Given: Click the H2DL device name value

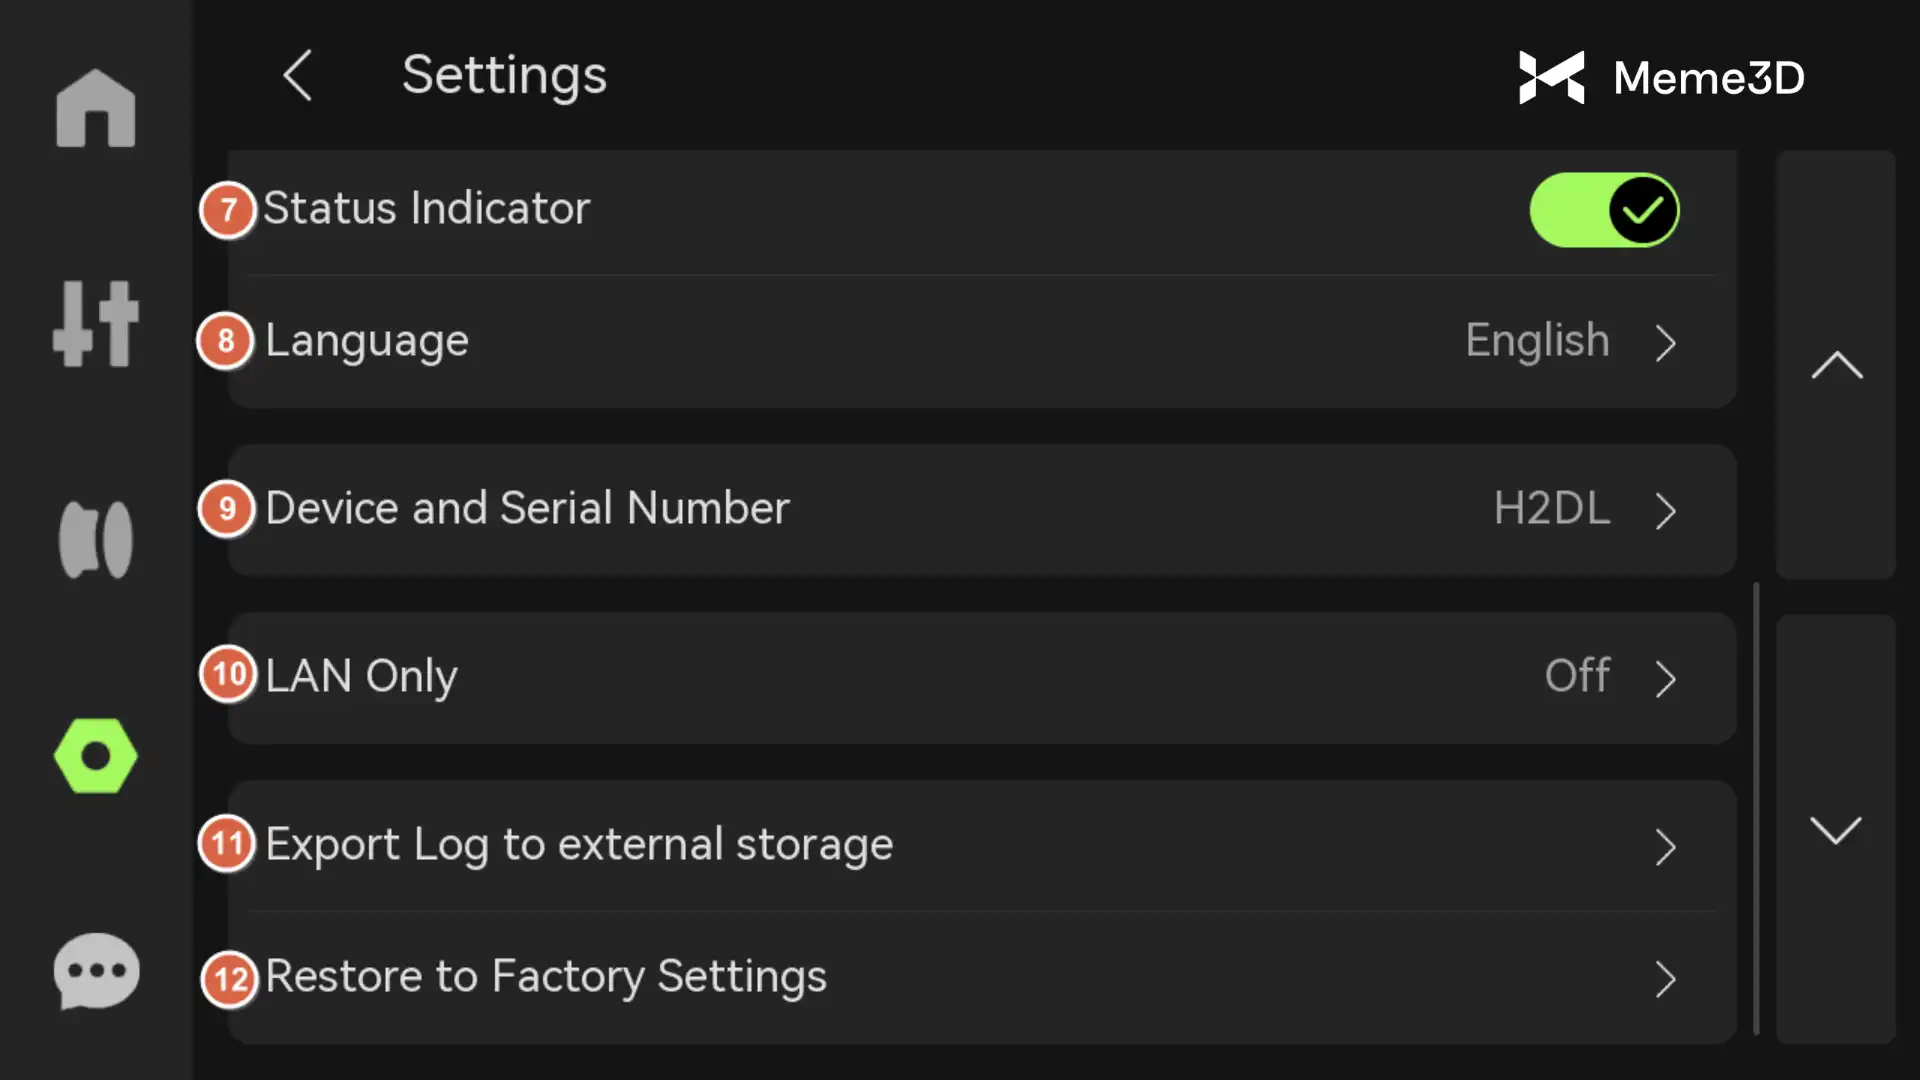Looking at the screenshot, I should pyautogui.click(x=1551, y=508).
